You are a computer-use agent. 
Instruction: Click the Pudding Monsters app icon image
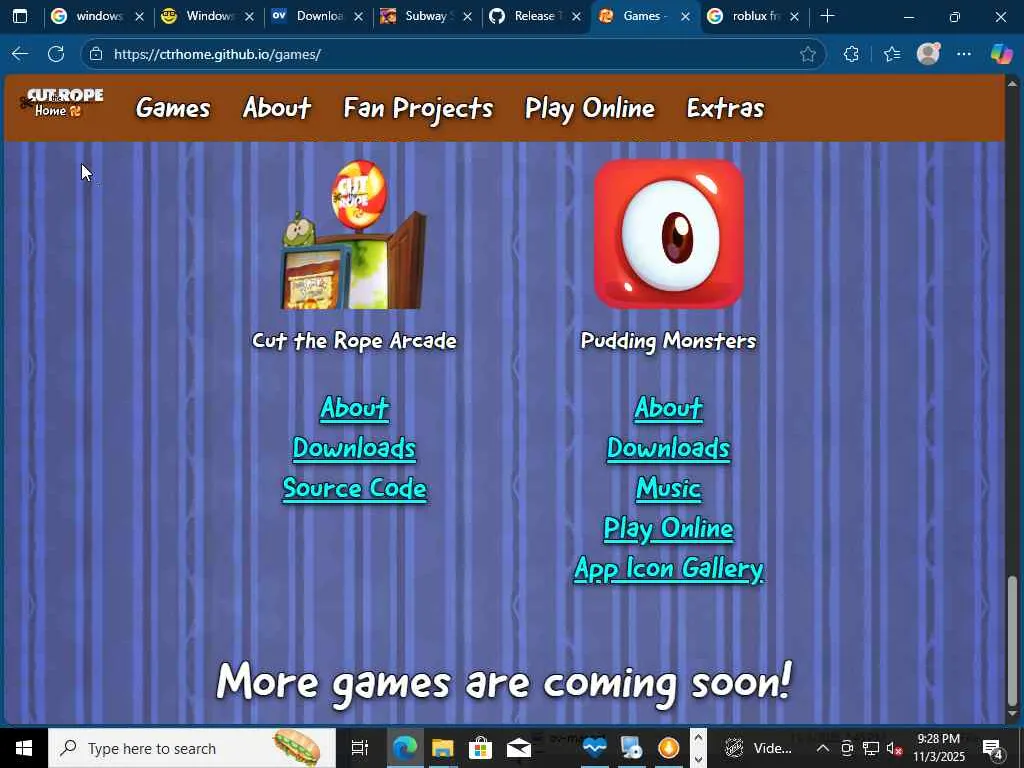[669, 234]
